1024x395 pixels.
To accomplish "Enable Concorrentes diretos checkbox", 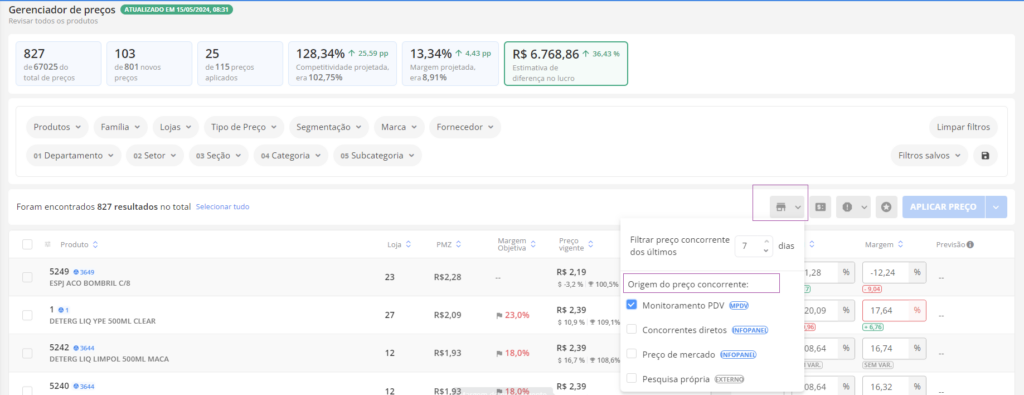I will click(632, 330).
